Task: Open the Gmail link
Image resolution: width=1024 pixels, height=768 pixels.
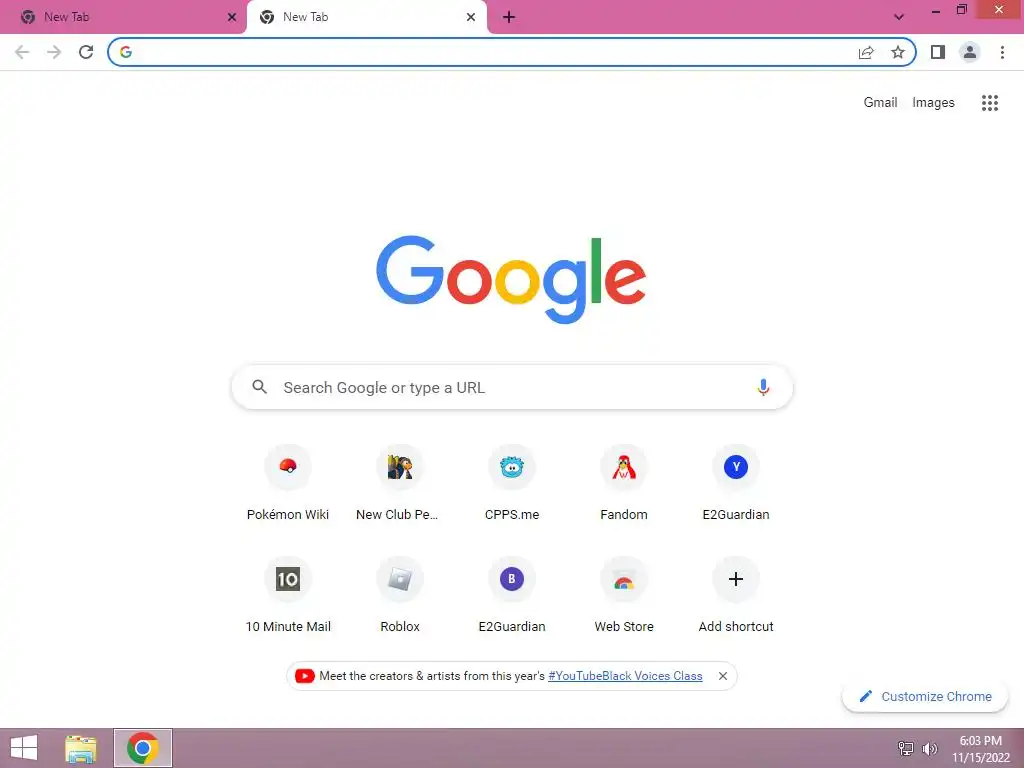Action: pyautogui.click(x=880, y=103)
